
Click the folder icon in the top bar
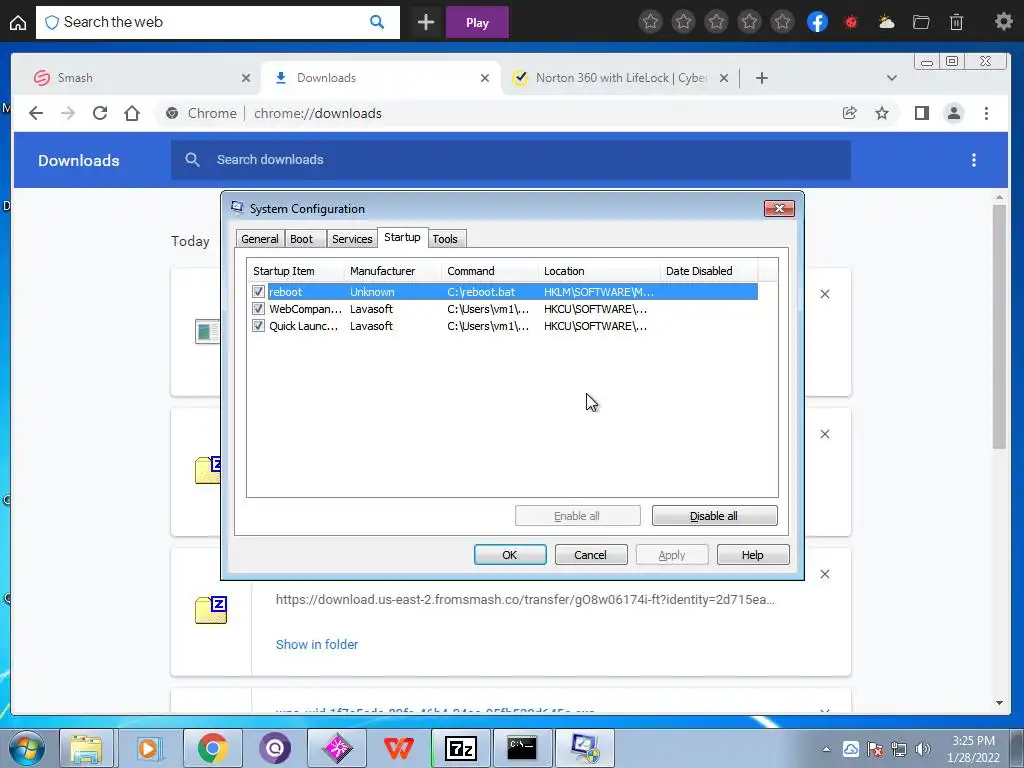tap(921, 23)
